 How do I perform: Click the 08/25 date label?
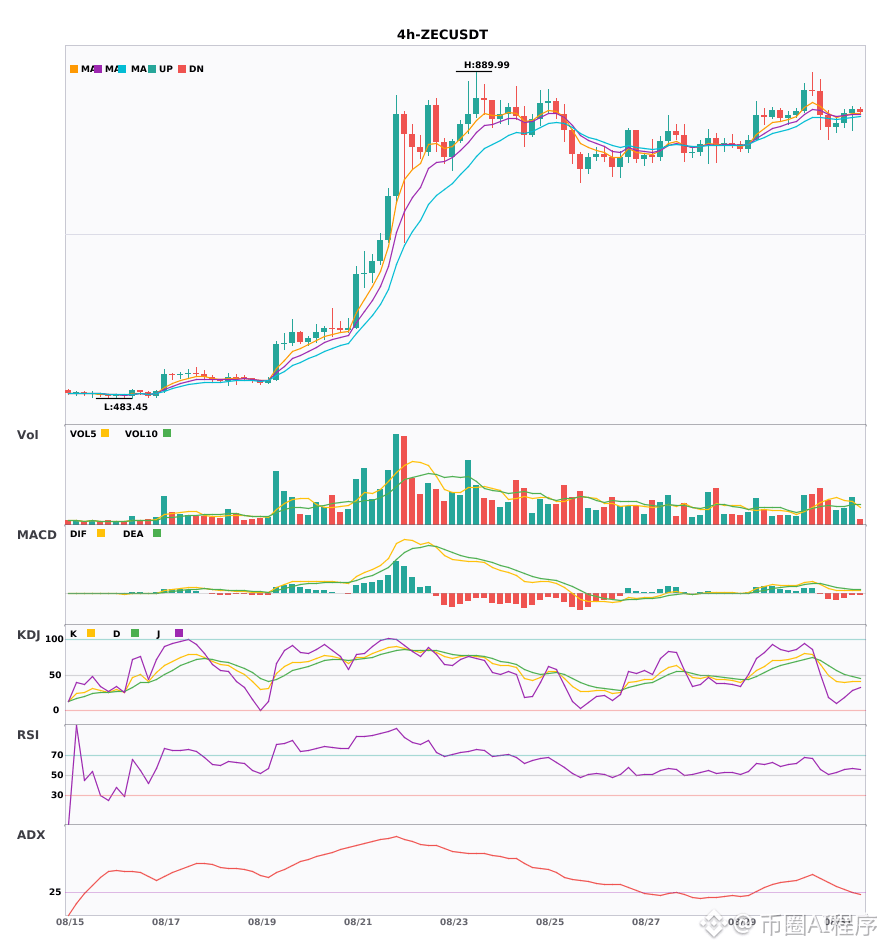(550, 922)
